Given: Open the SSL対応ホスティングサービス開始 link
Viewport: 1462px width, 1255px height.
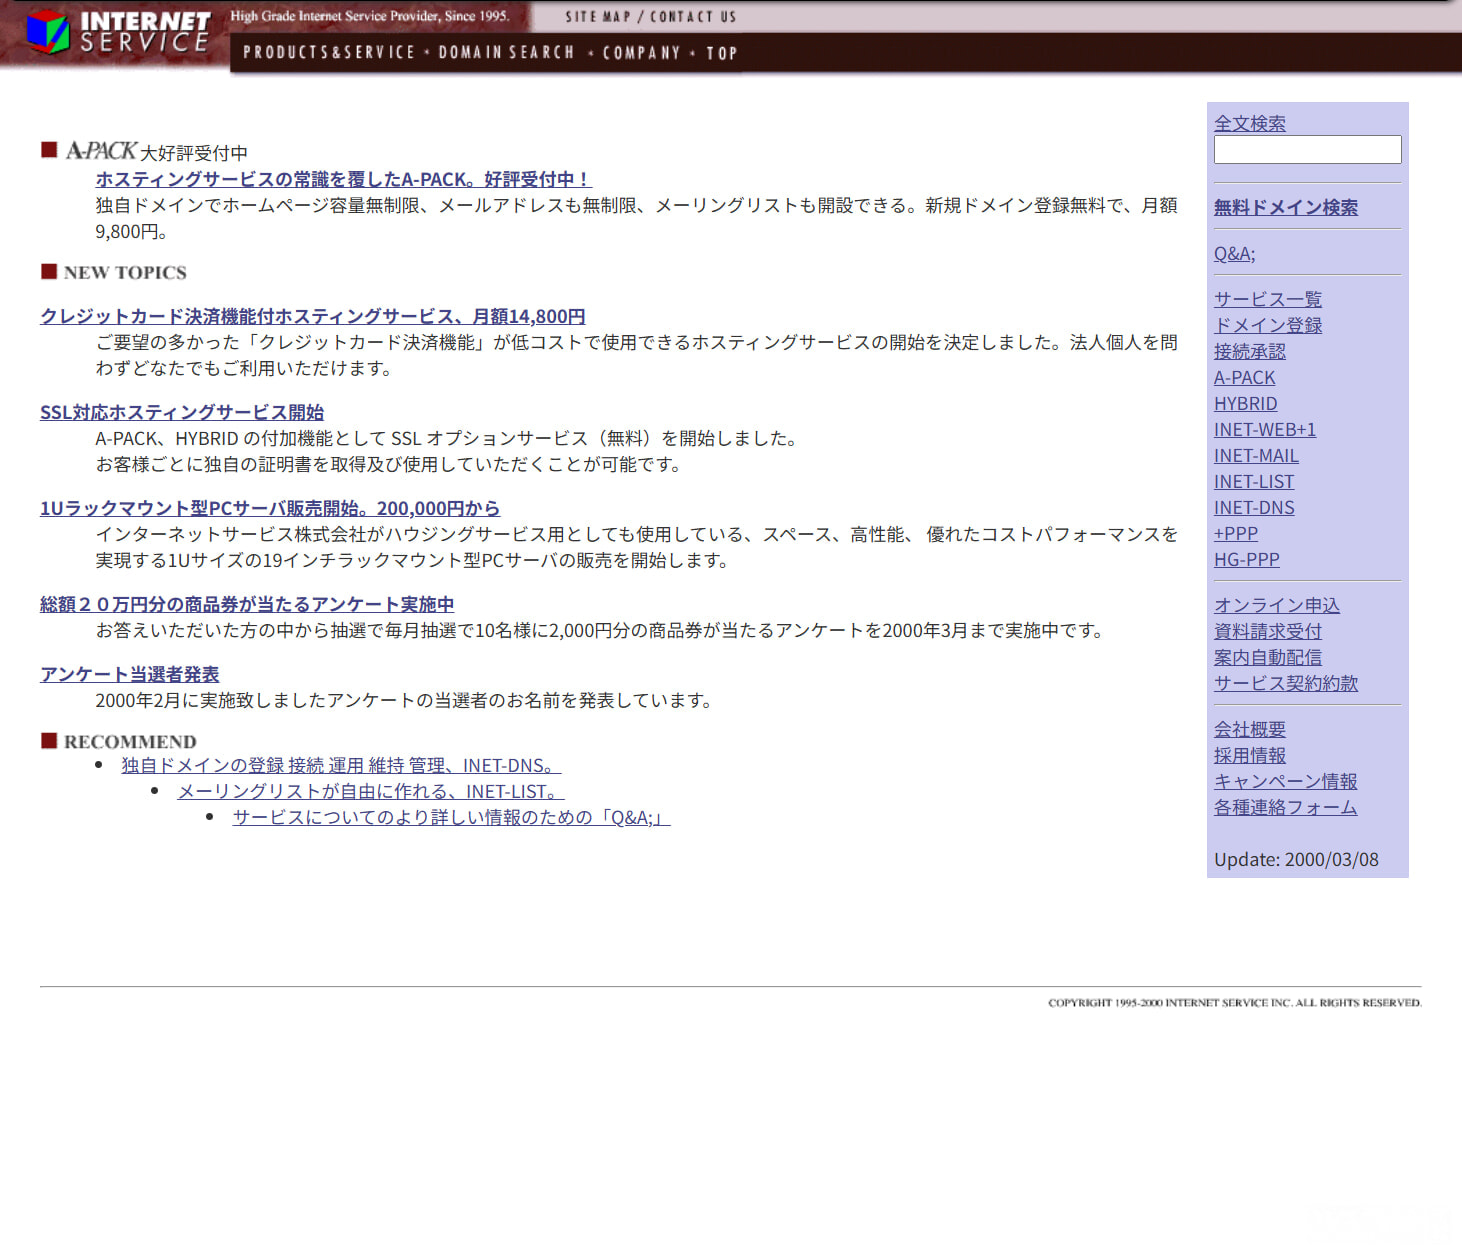Looking at the screenshot, I should click(x=182, y=412).
